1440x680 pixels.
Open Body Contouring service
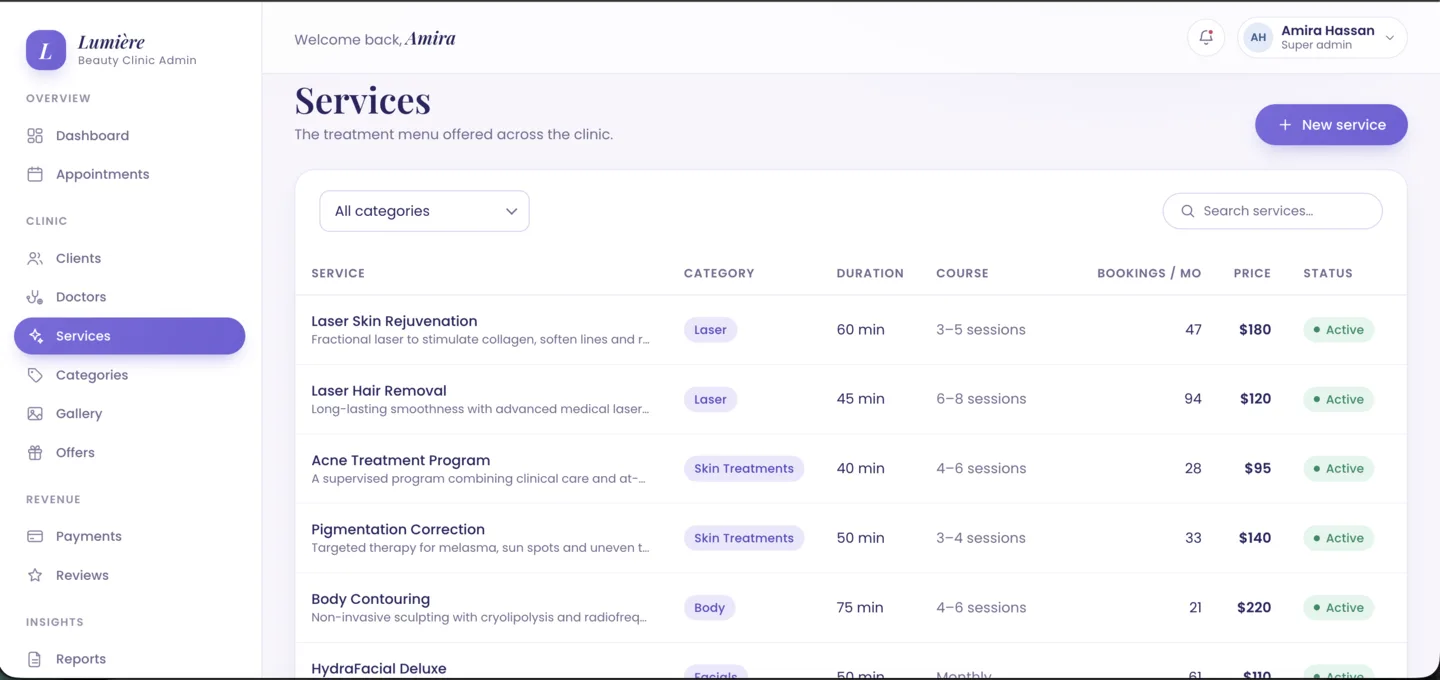point(371,599)
